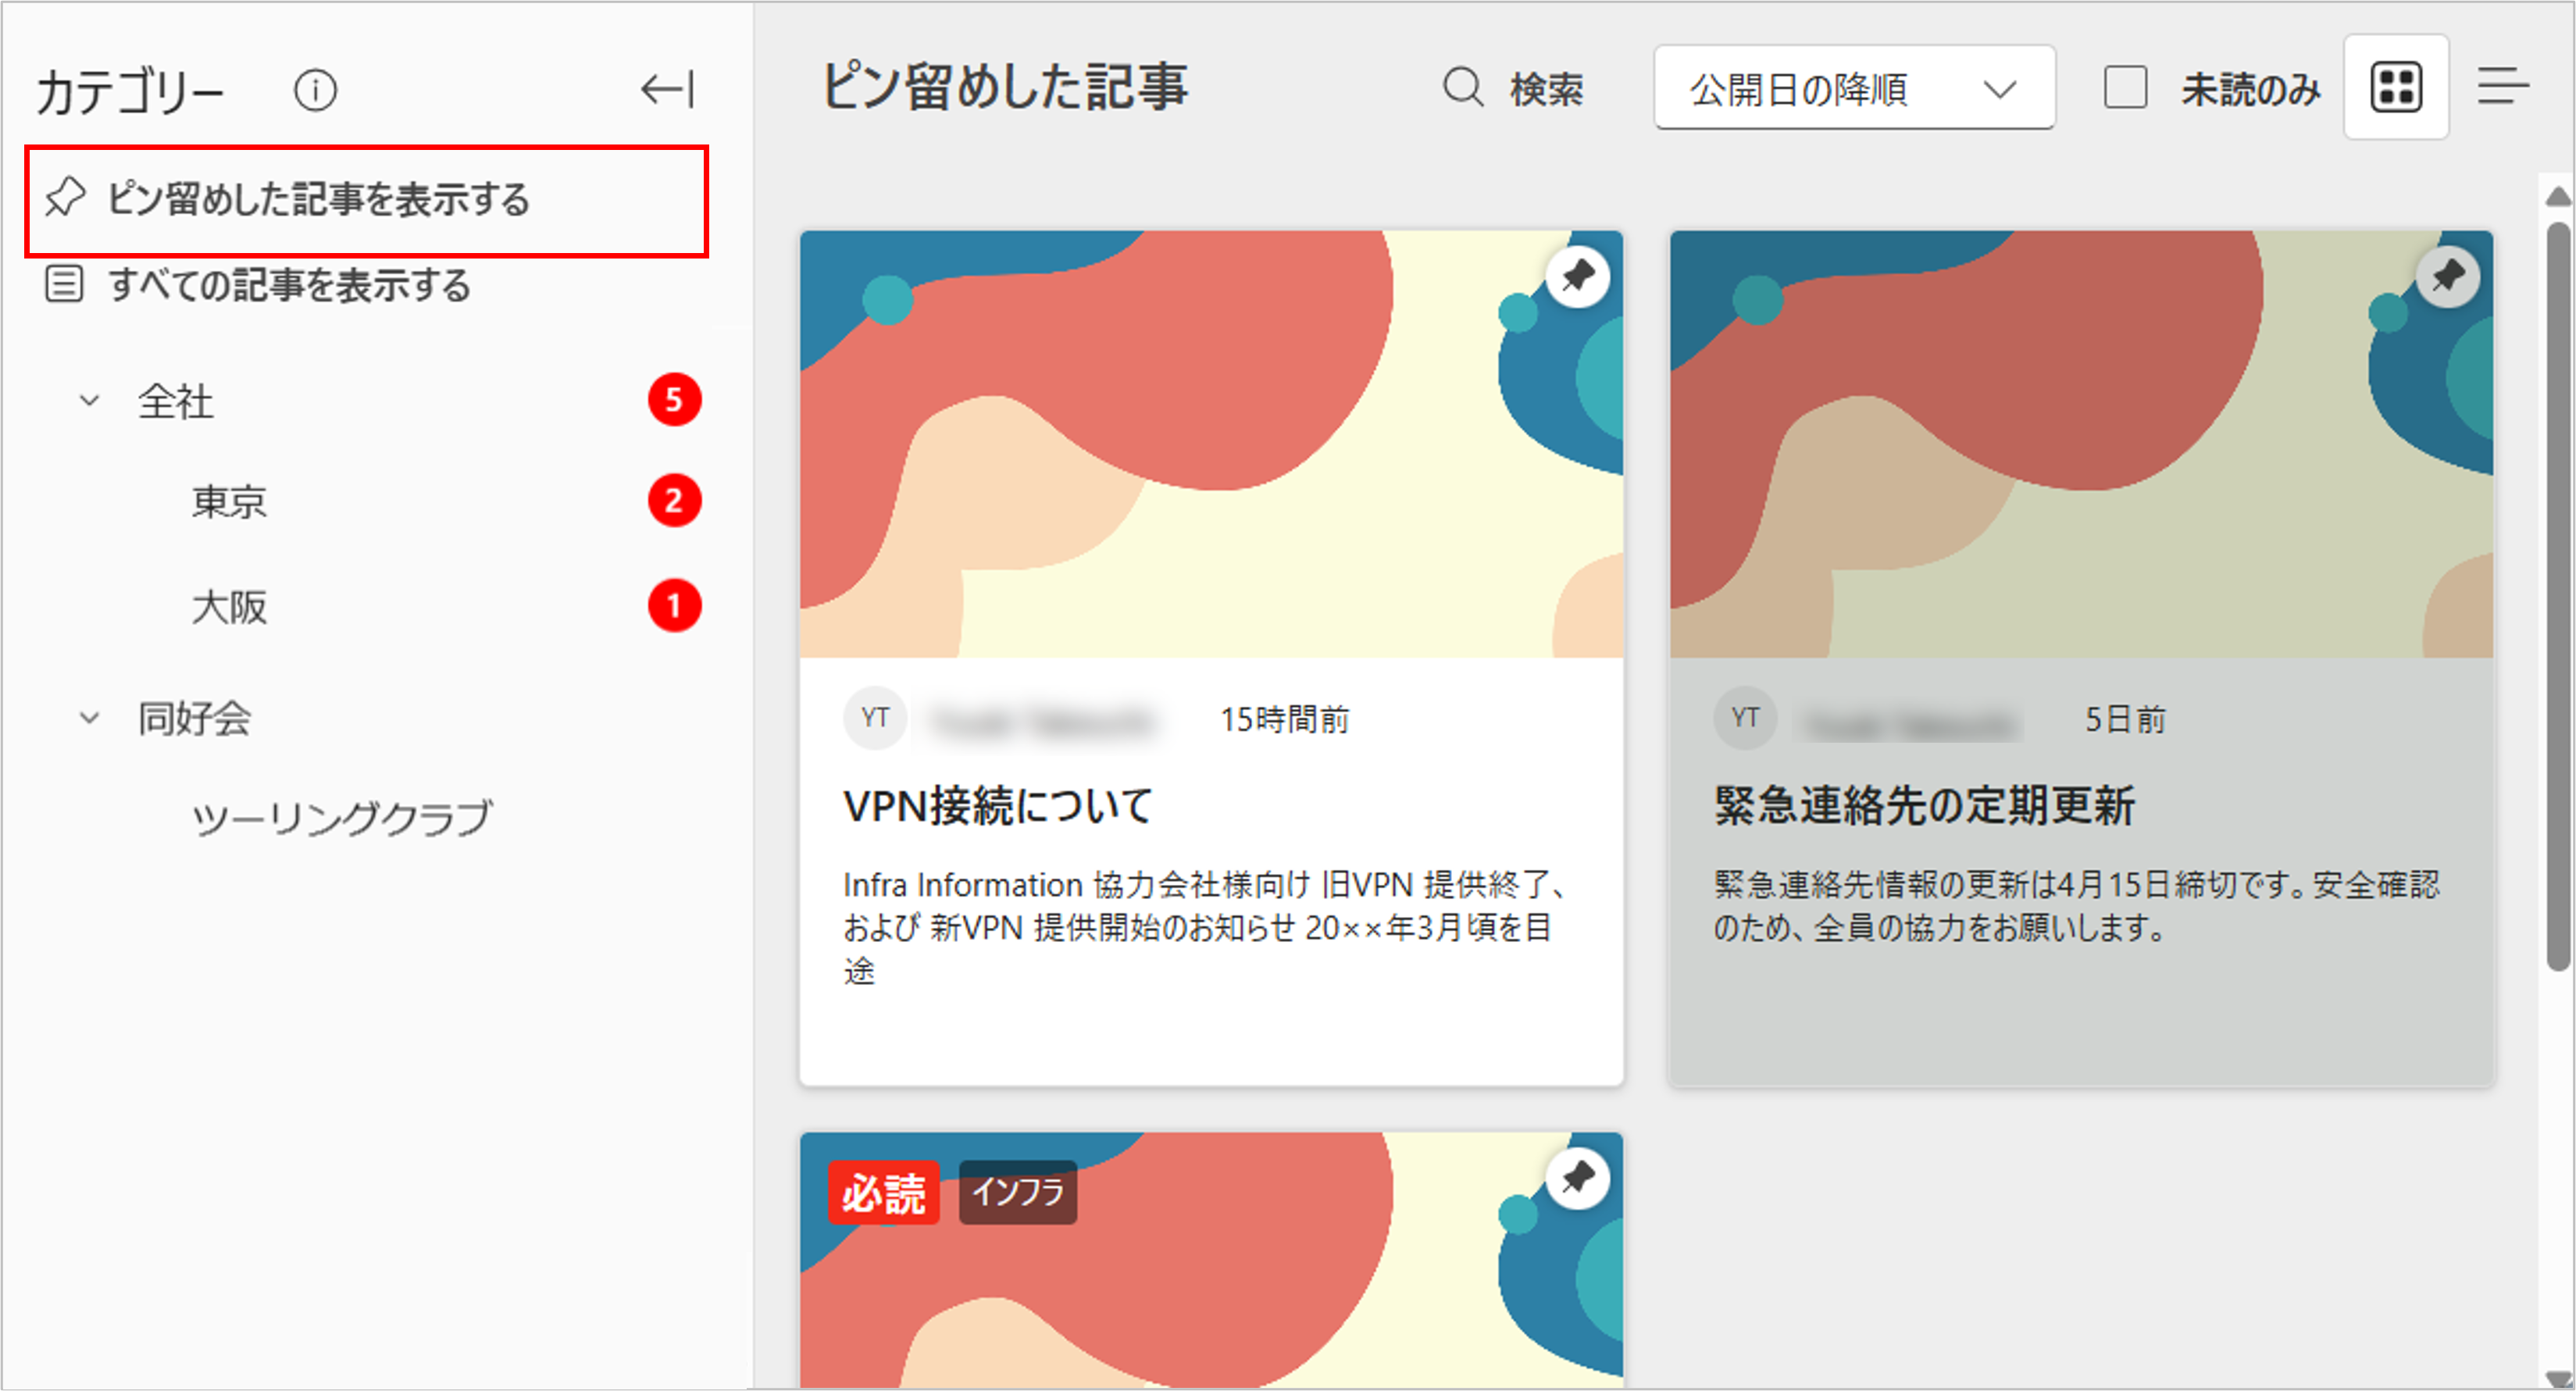This screenshot has height=1391, width=2576.
Task: Click the red 5 badge next to 全社
Action: pyautogui.click(x=674, y=400)
